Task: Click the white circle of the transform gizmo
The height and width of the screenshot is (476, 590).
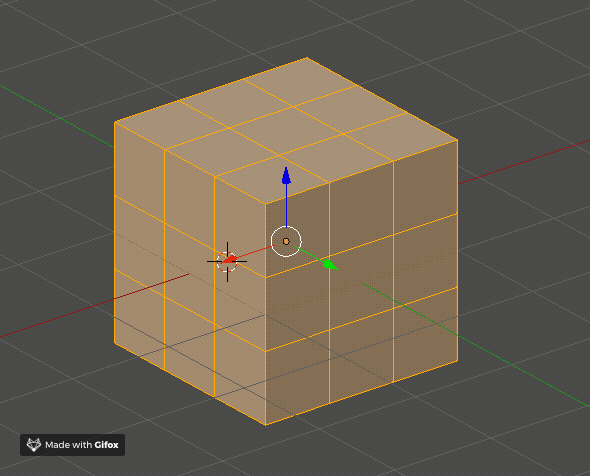Action: click(286, 241)
